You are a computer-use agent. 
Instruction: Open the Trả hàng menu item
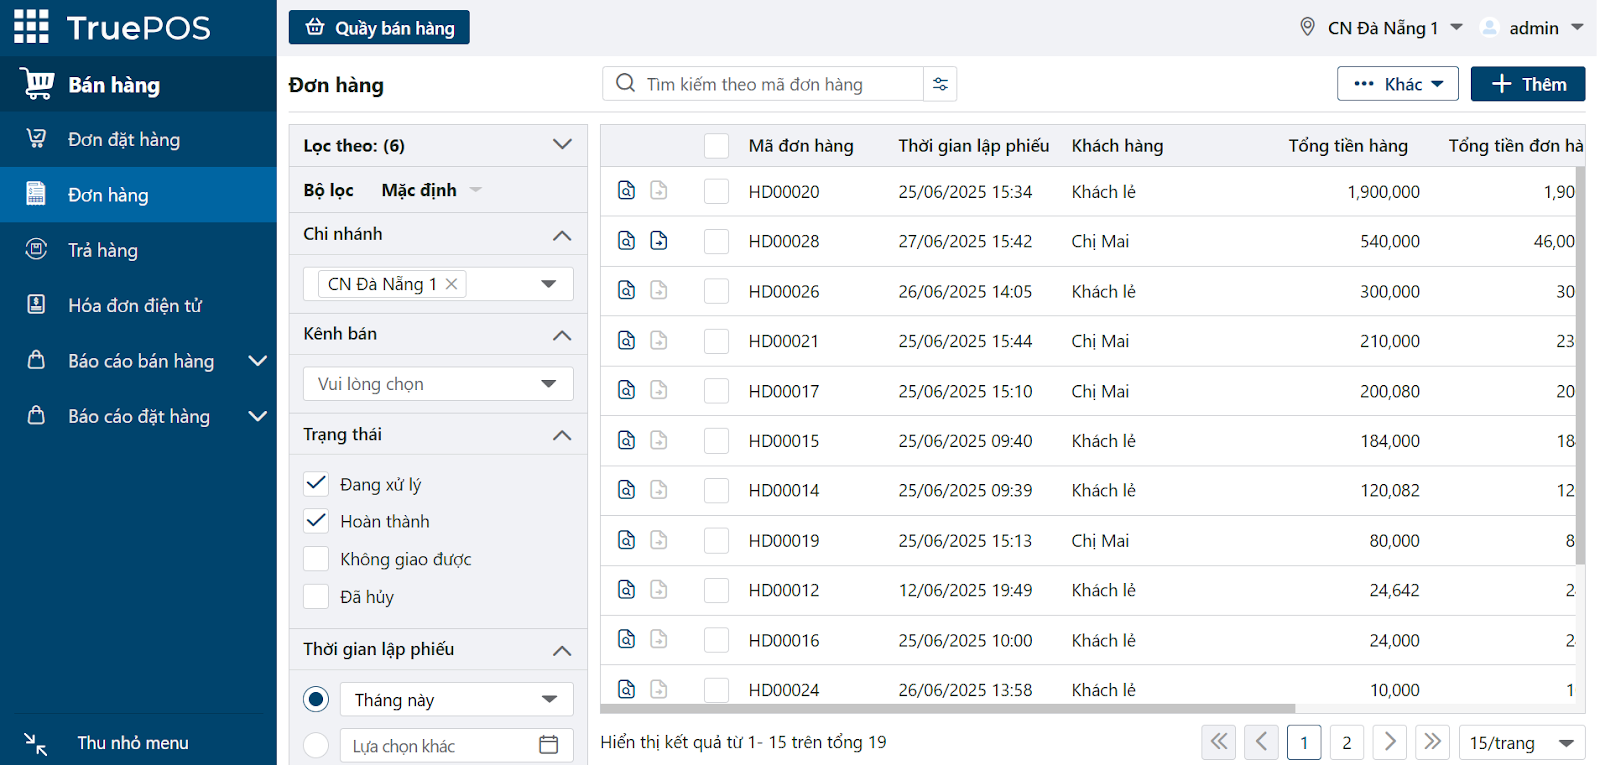click(103, 250)
